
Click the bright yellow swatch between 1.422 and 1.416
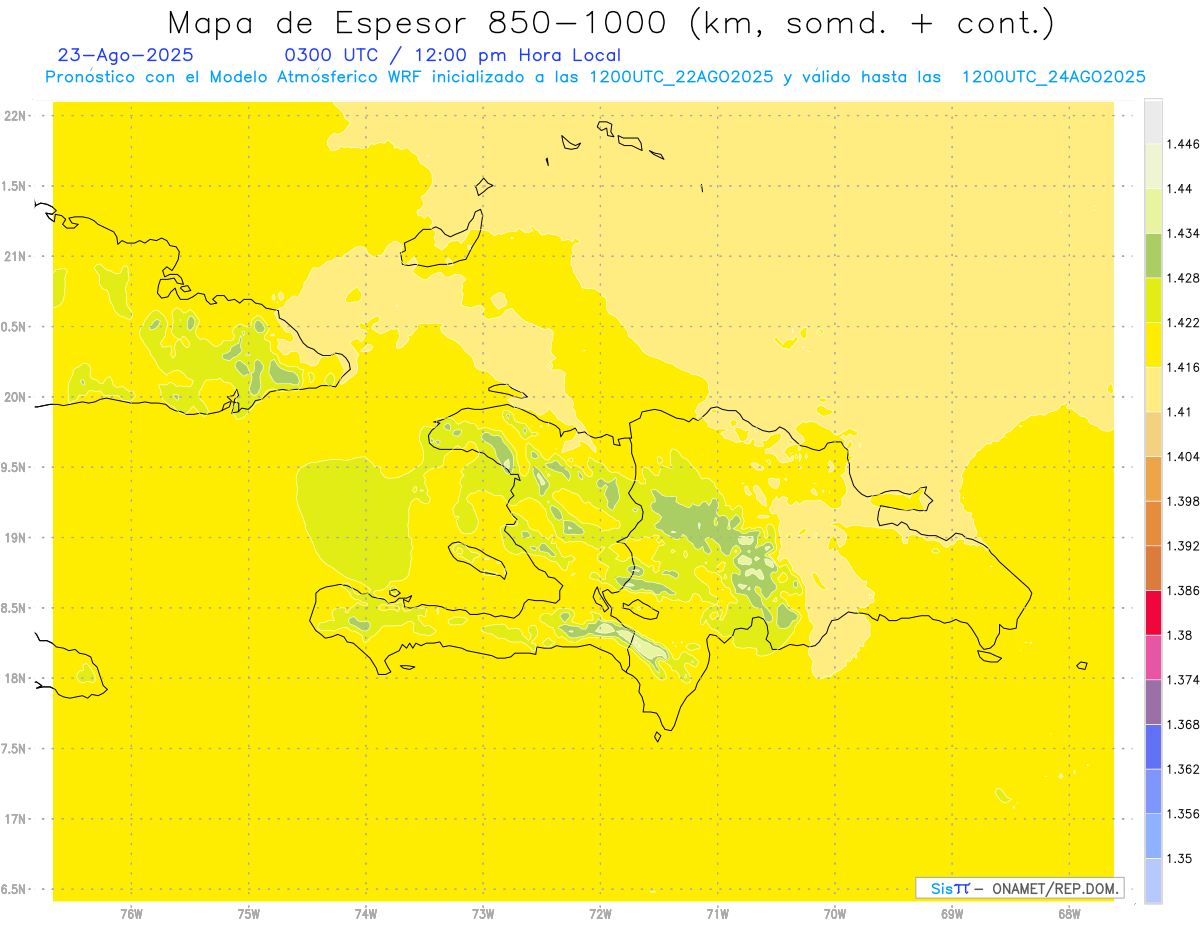click(x=1153, y=344)
